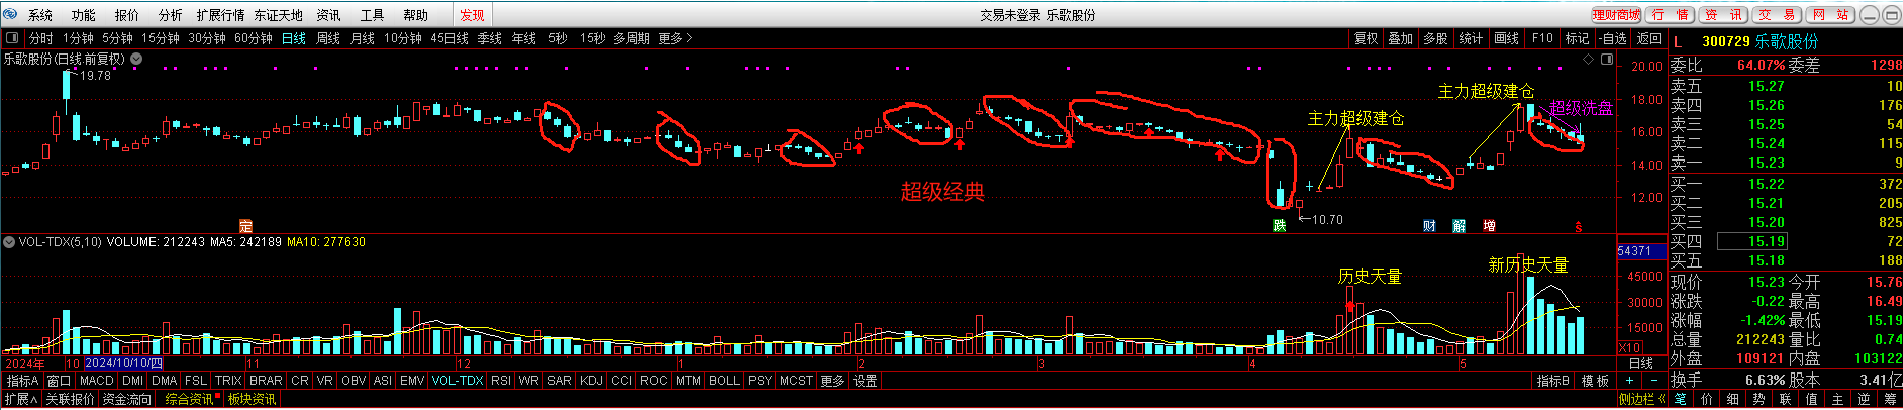Toggle the 扩展 panel expander
Image resolution: width=1903 pixels, height=410 pixels.
pos(21,399)
